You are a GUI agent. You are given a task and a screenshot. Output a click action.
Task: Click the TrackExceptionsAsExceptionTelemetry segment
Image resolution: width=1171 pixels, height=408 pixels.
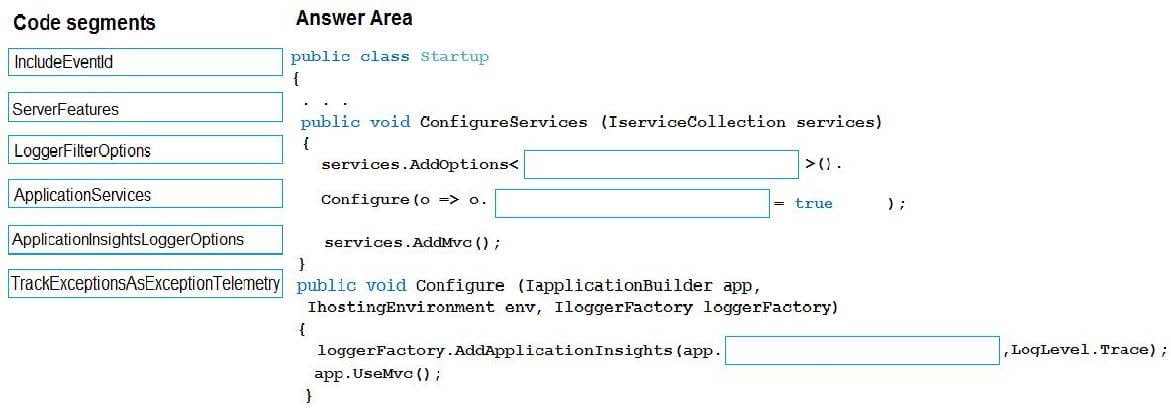(145, 283)
